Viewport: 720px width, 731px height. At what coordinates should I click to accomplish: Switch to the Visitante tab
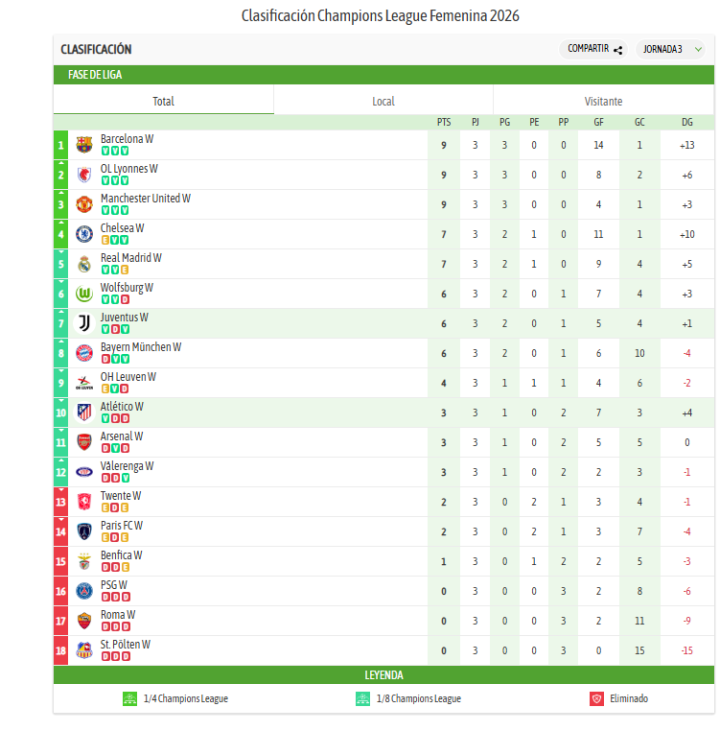point(603,101)
